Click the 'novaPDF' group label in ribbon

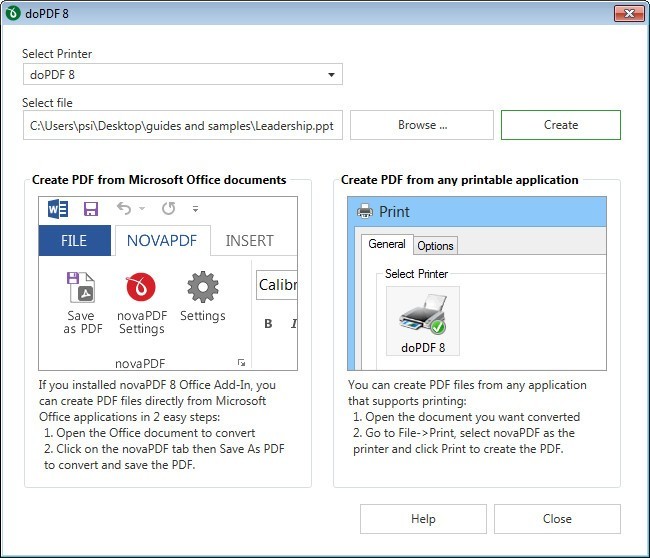tap(140, 363)
